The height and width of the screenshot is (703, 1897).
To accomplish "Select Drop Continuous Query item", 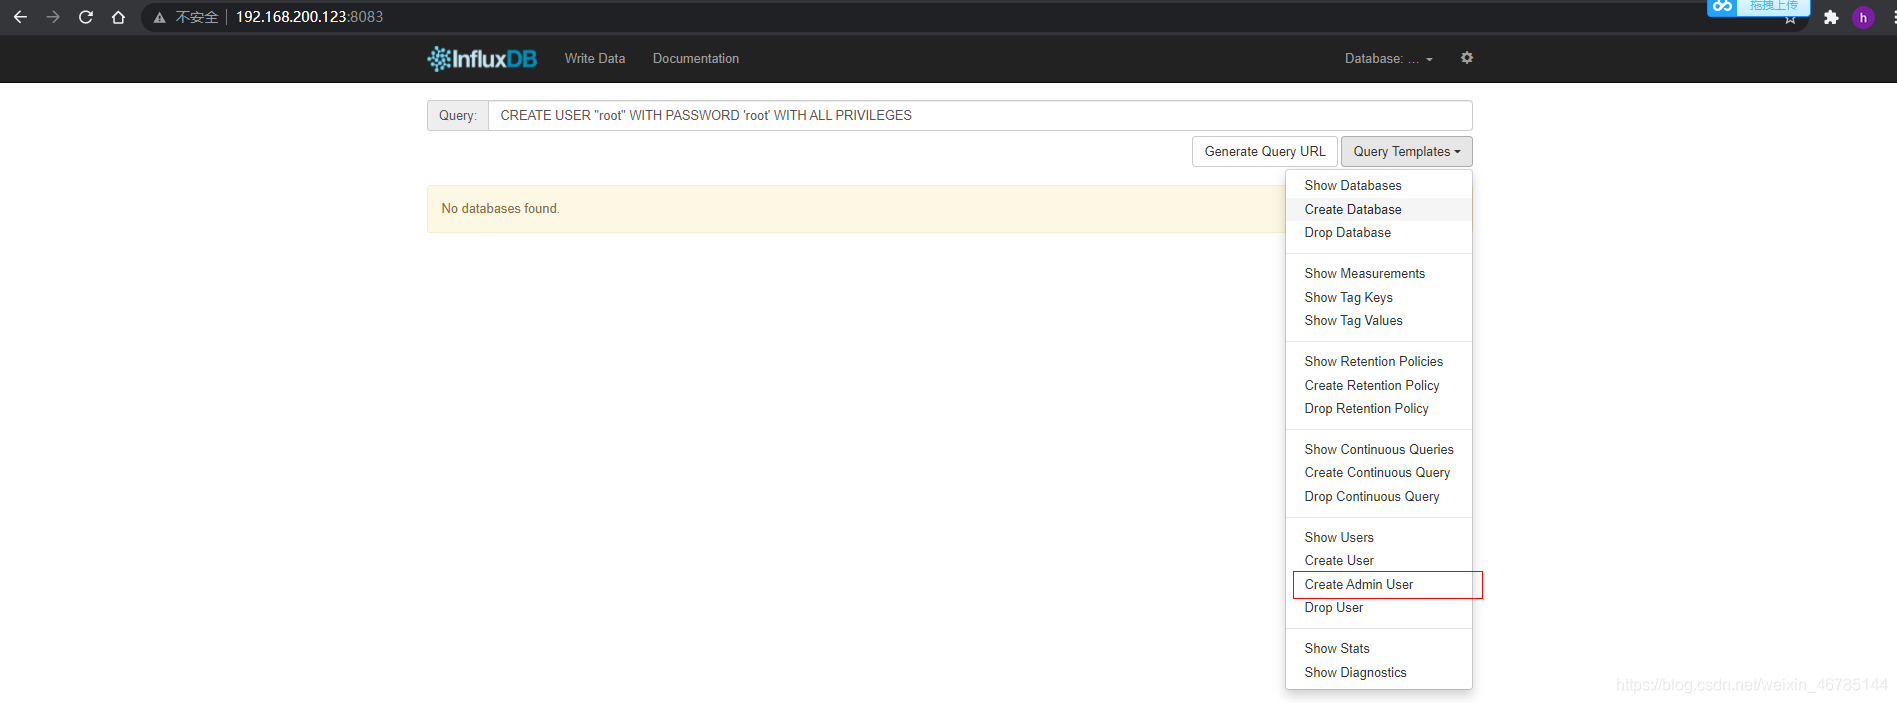I will (1378, 497).
